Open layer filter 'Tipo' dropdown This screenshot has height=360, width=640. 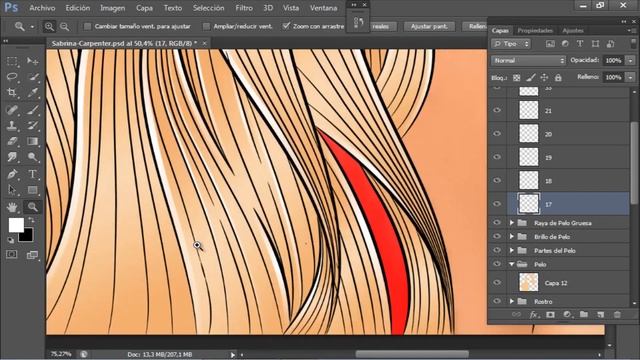click(511, 44)
